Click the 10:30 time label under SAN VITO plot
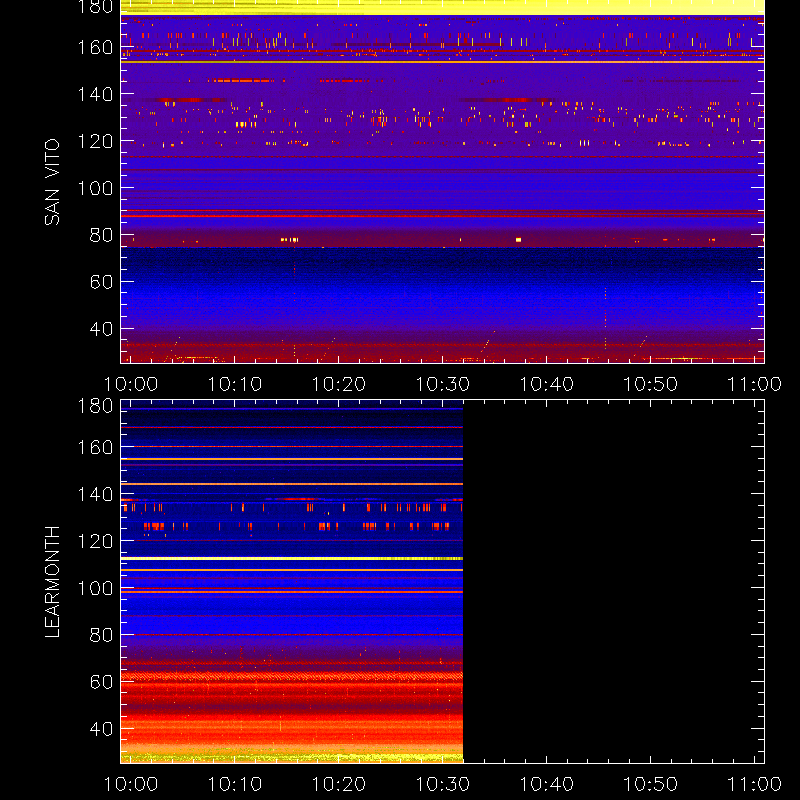This screenshot has height=800, width=800. (x=443, y=384)
